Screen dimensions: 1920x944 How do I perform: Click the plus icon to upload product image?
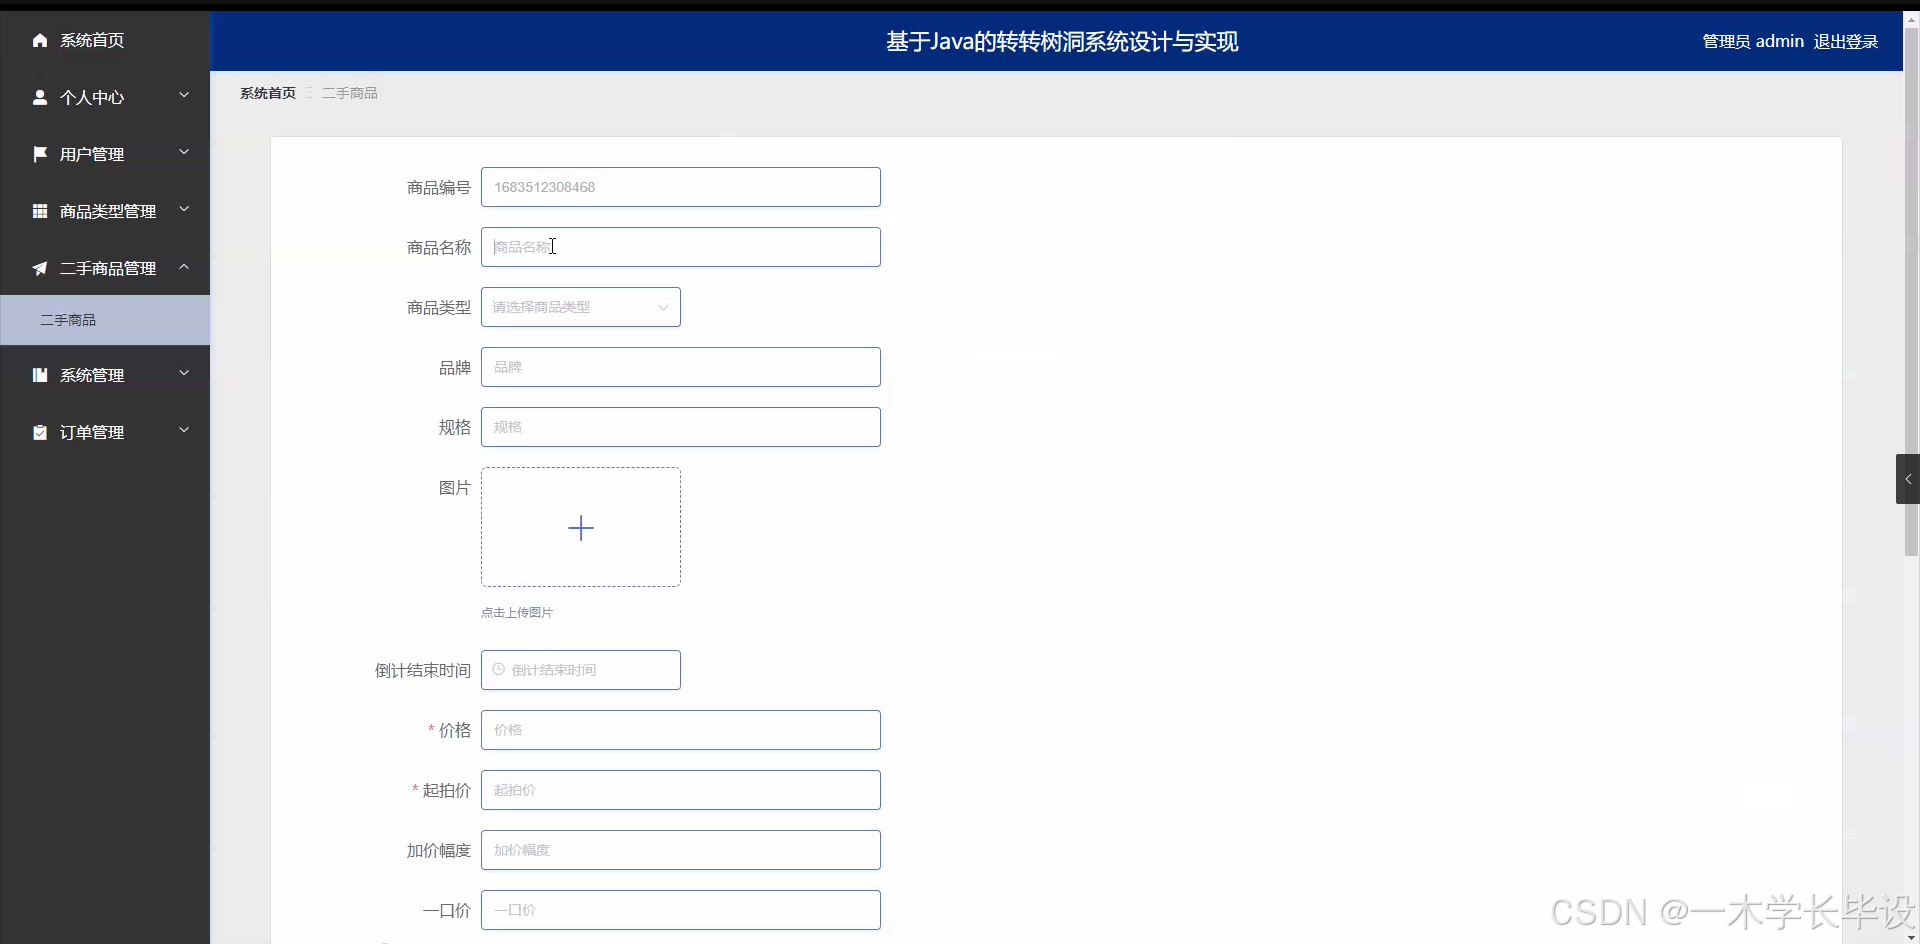tap(580, 527)
